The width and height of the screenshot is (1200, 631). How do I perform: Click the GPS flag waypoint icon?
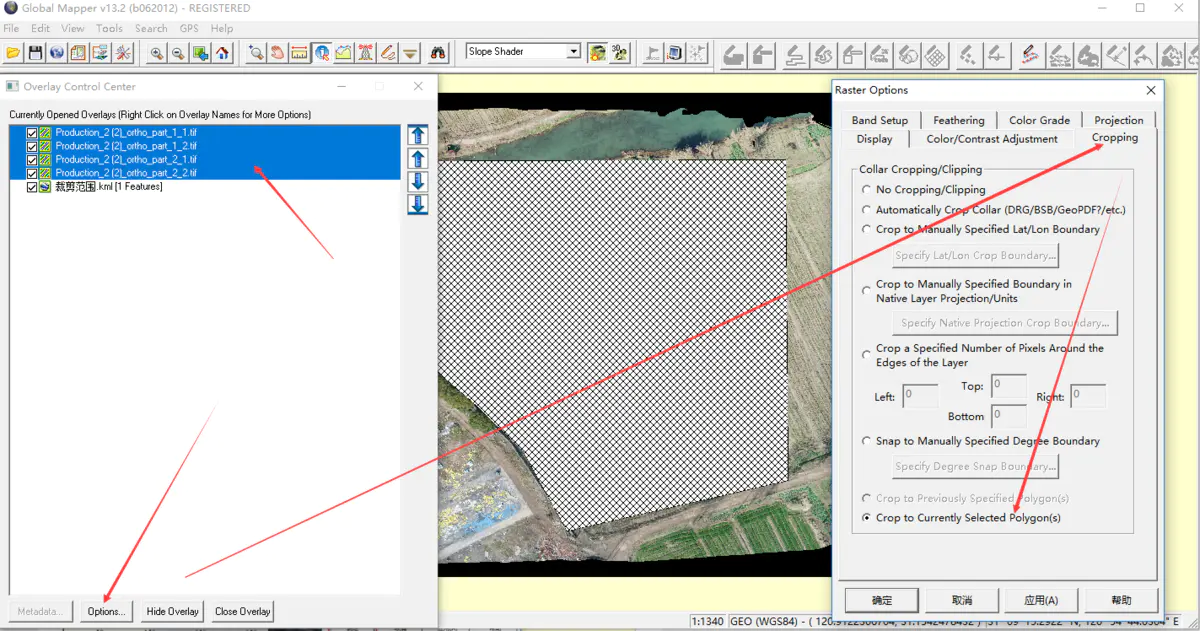pyautogui.click(x=654, y=52)
